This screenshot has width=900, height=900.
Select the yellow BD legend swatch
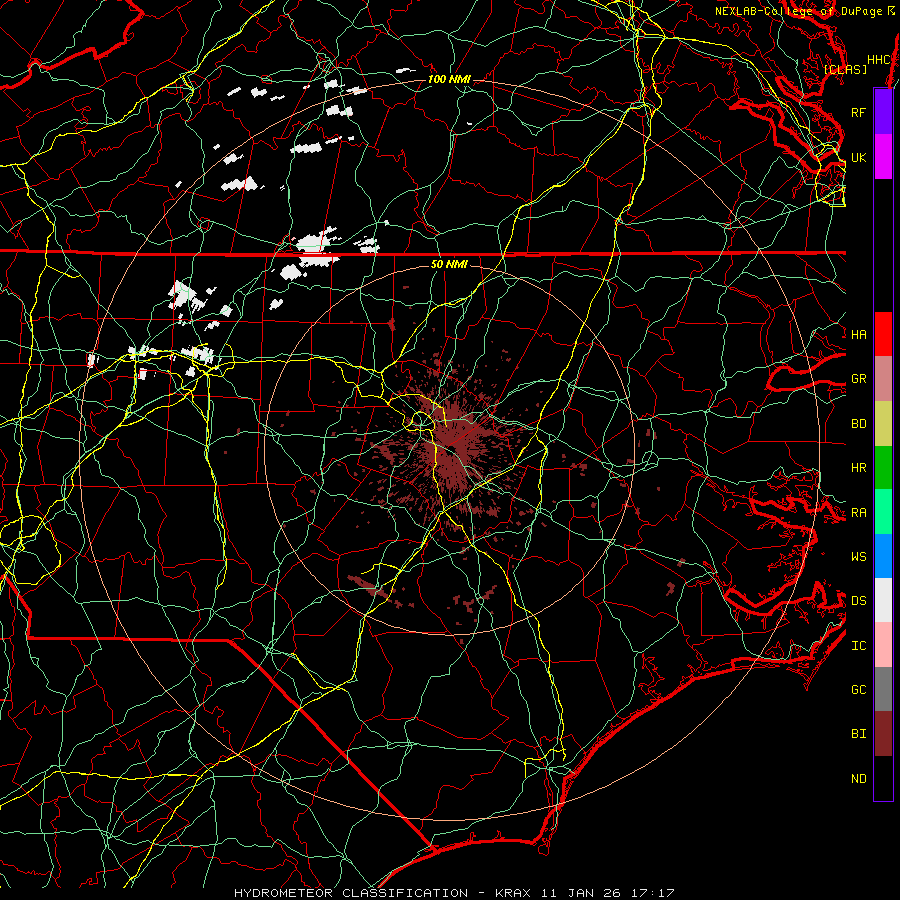(x=883, y=424)
